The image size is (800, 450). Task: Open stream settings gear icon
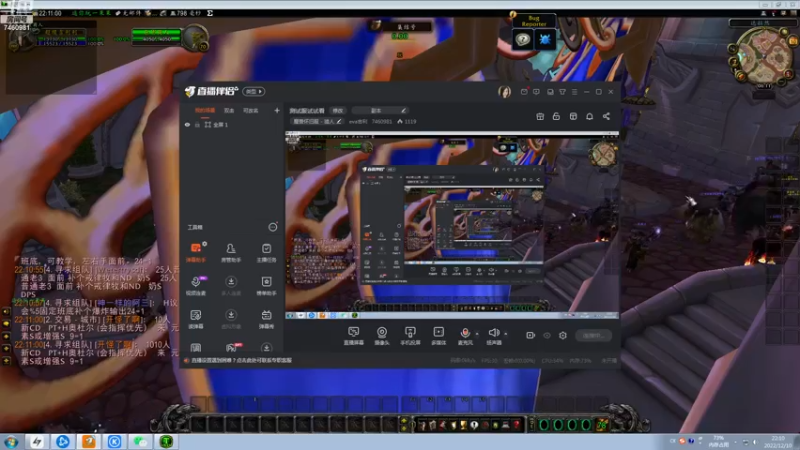click(x=563, y=335)
